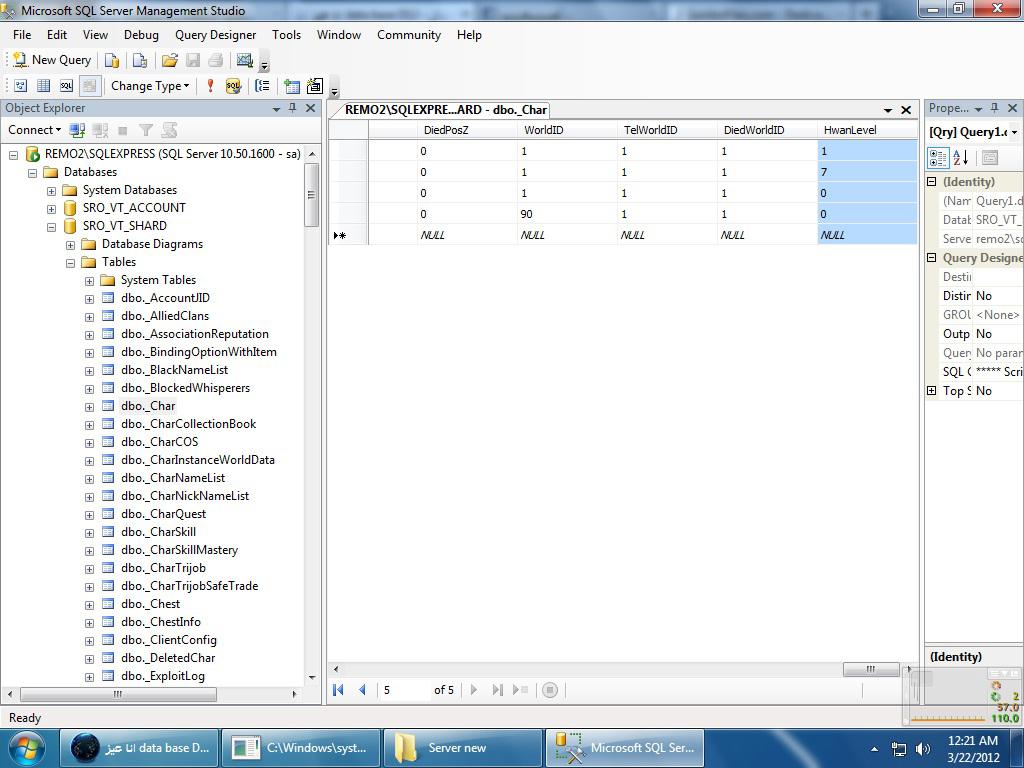1024x768 pixels.
Task: Collapse Query Designer section in Properties
Action: pyautogui.click(x=932, y=257)
